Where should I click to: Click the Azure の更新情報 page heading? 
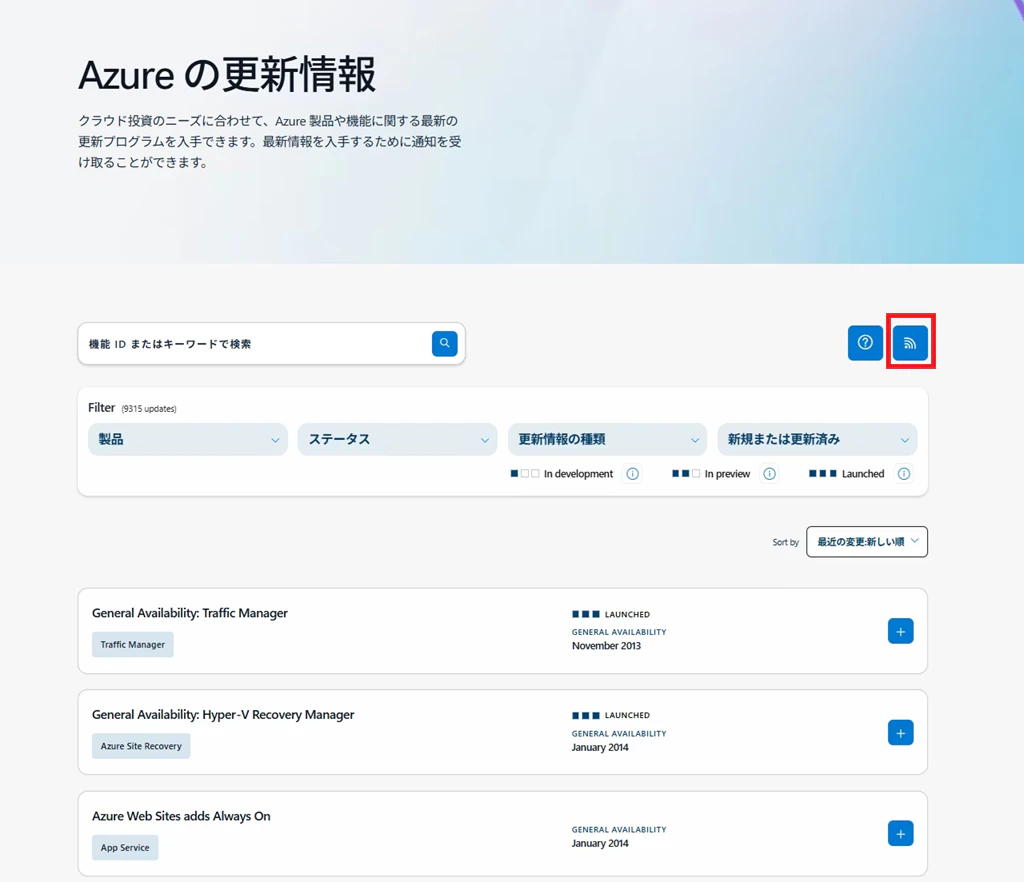click(x=227, y=74)
